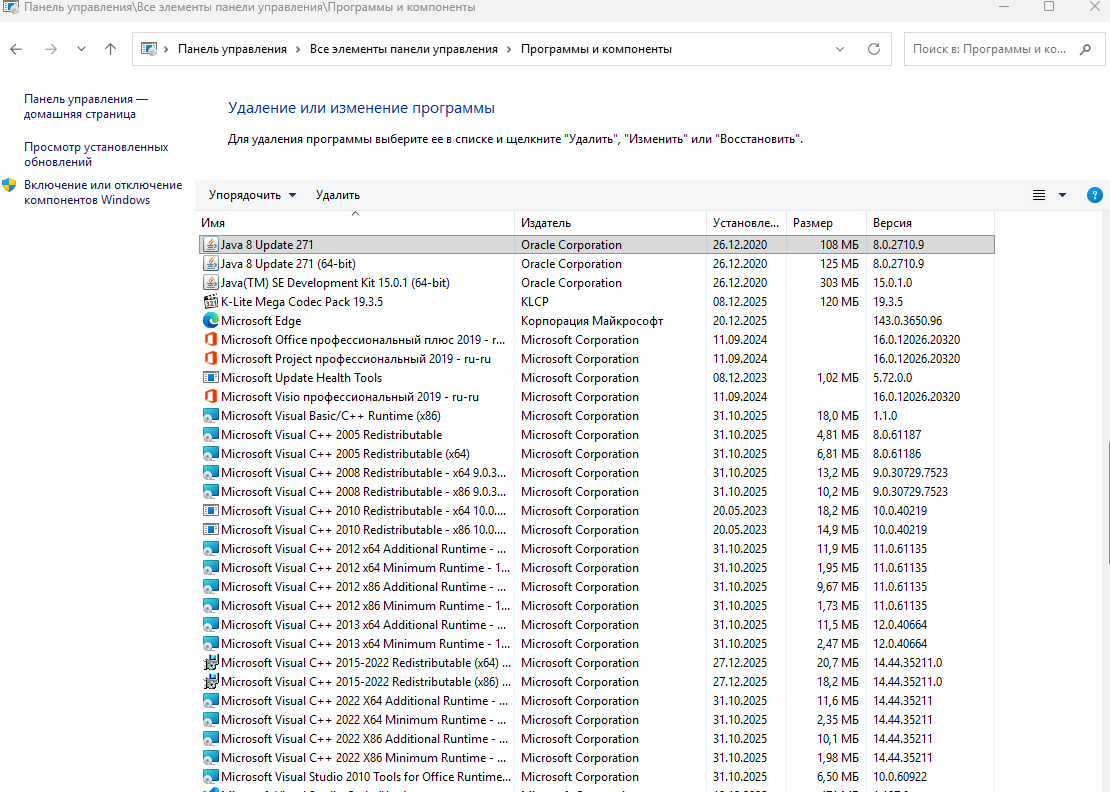Open the address bar dropdown chevron
This screenshot has width=1110, height=792.
[839, 48]
